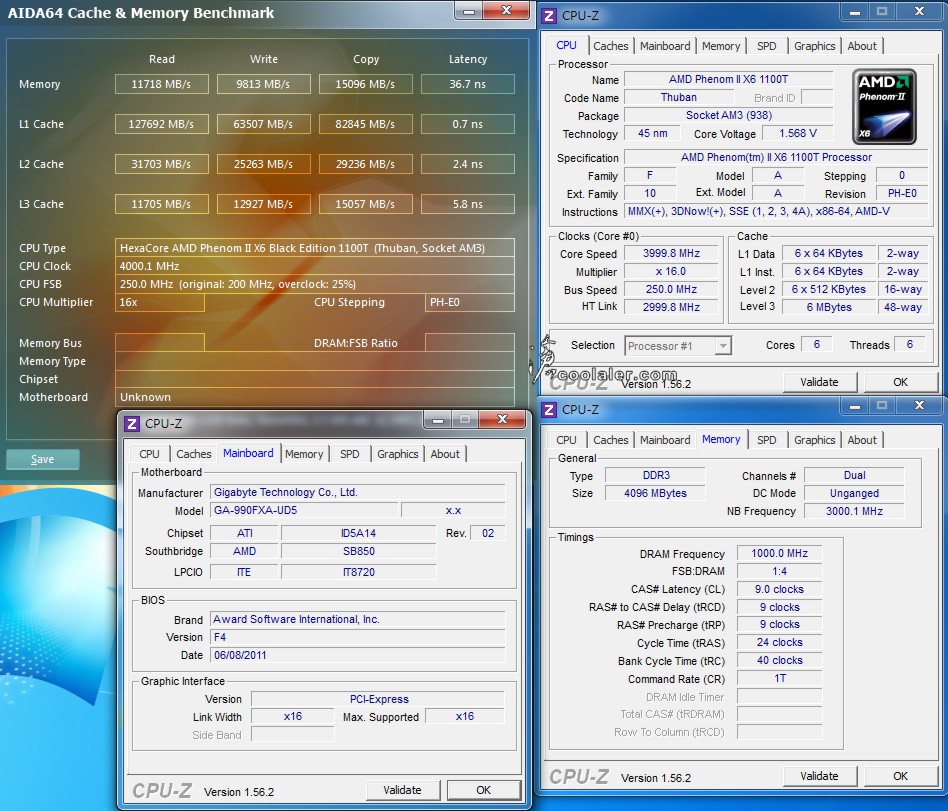Viewport: 948px width, 811px height.
Task: Click OK in the Memory CPU-Z window
Action: 900,776
